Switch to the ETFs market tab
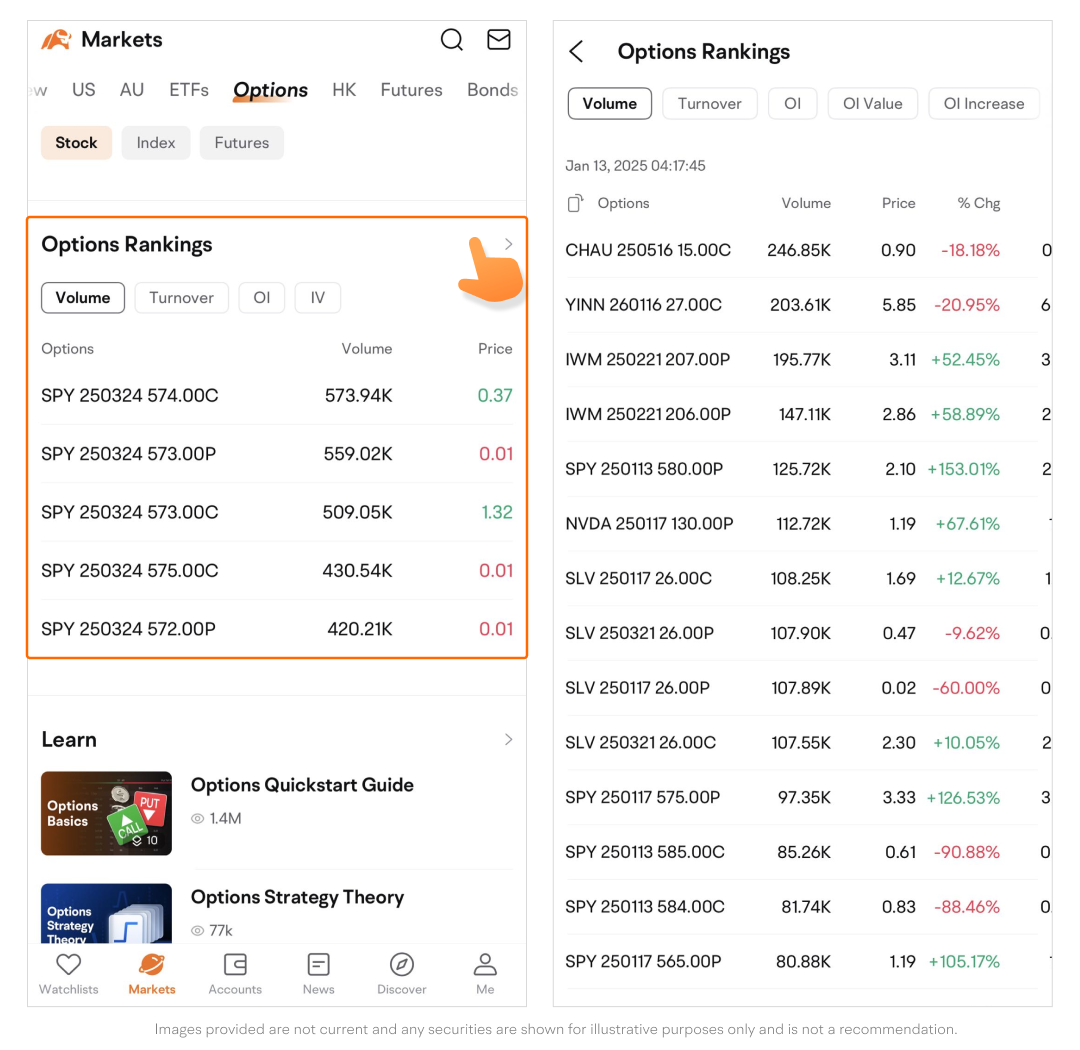 [x=189, y=90]
